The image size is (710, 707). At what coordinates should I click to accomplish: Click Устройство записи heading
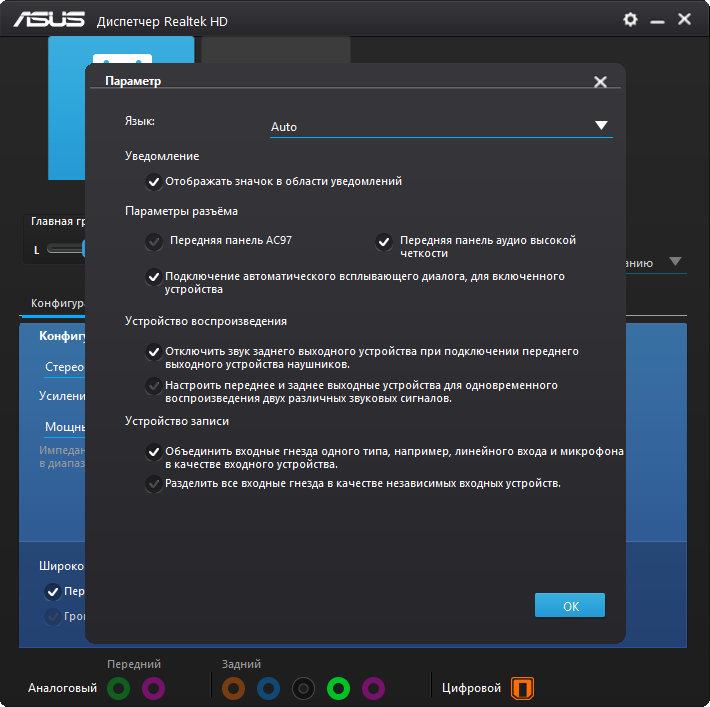(177, 421)
